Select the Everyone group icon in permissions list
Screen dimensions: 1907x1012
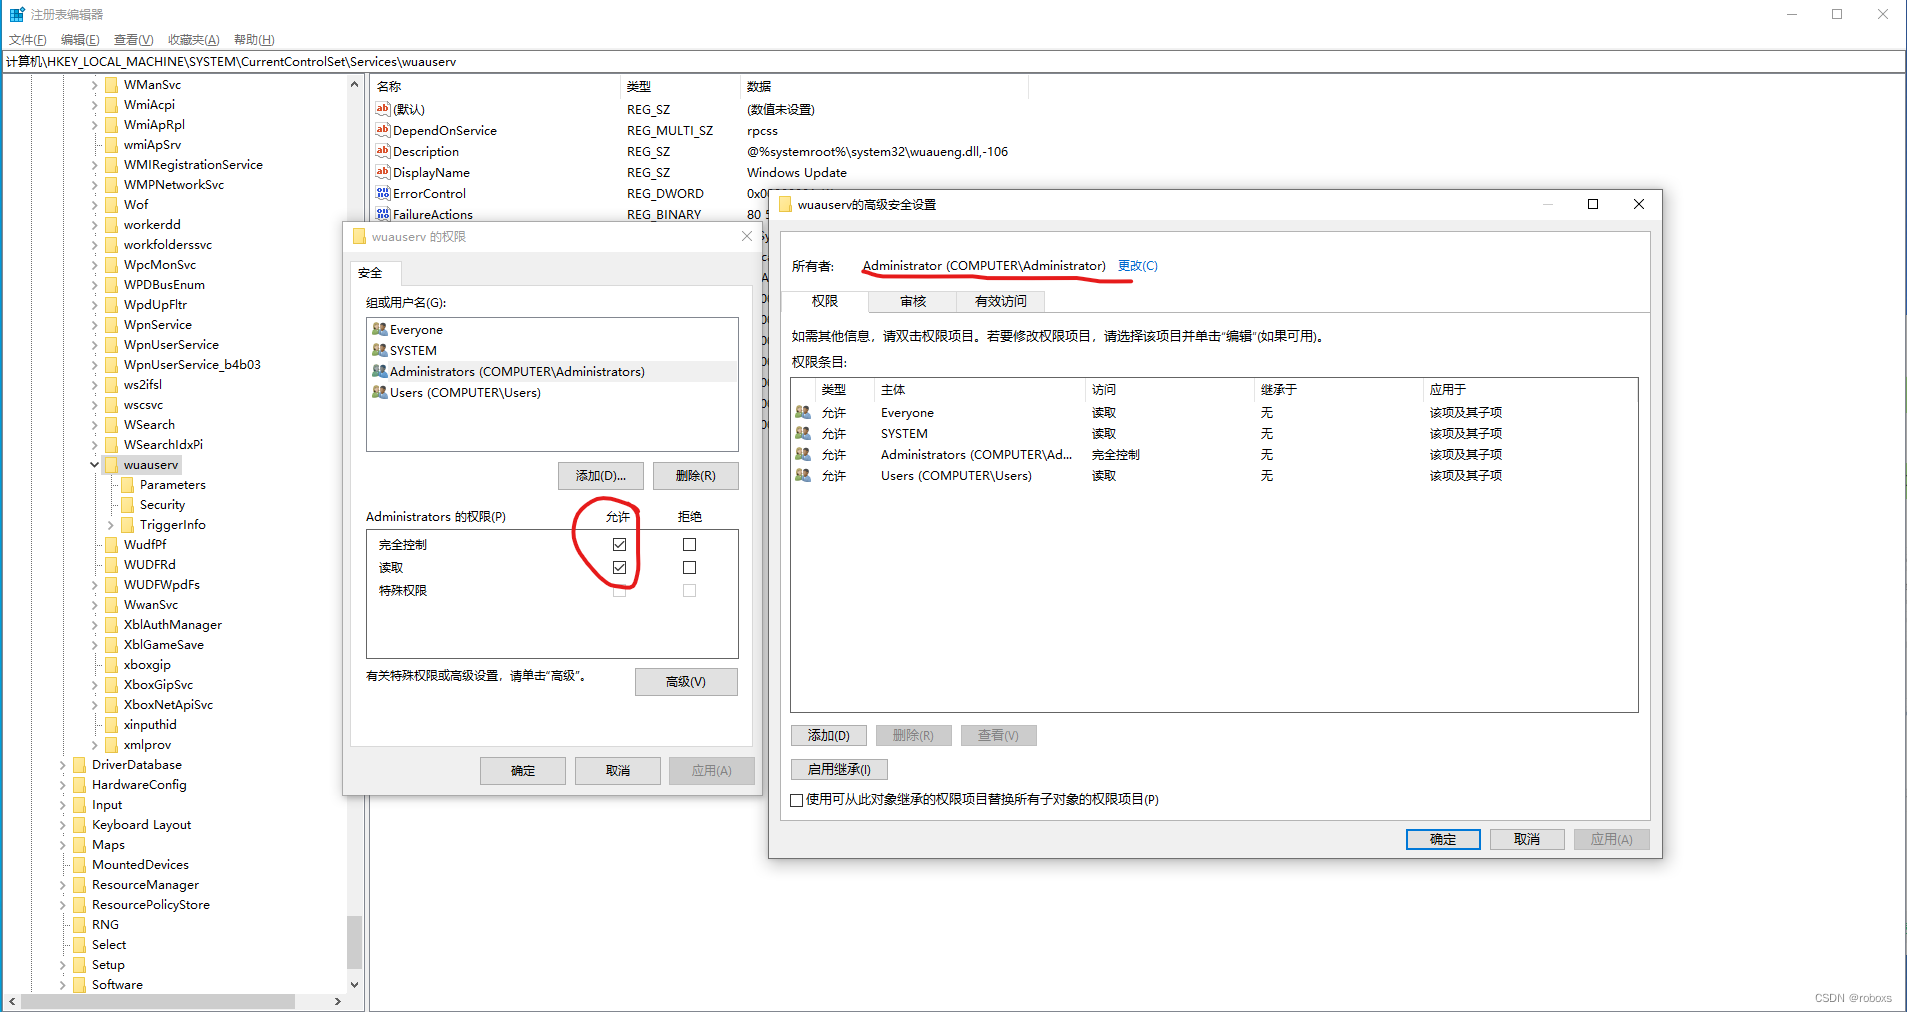379,329
